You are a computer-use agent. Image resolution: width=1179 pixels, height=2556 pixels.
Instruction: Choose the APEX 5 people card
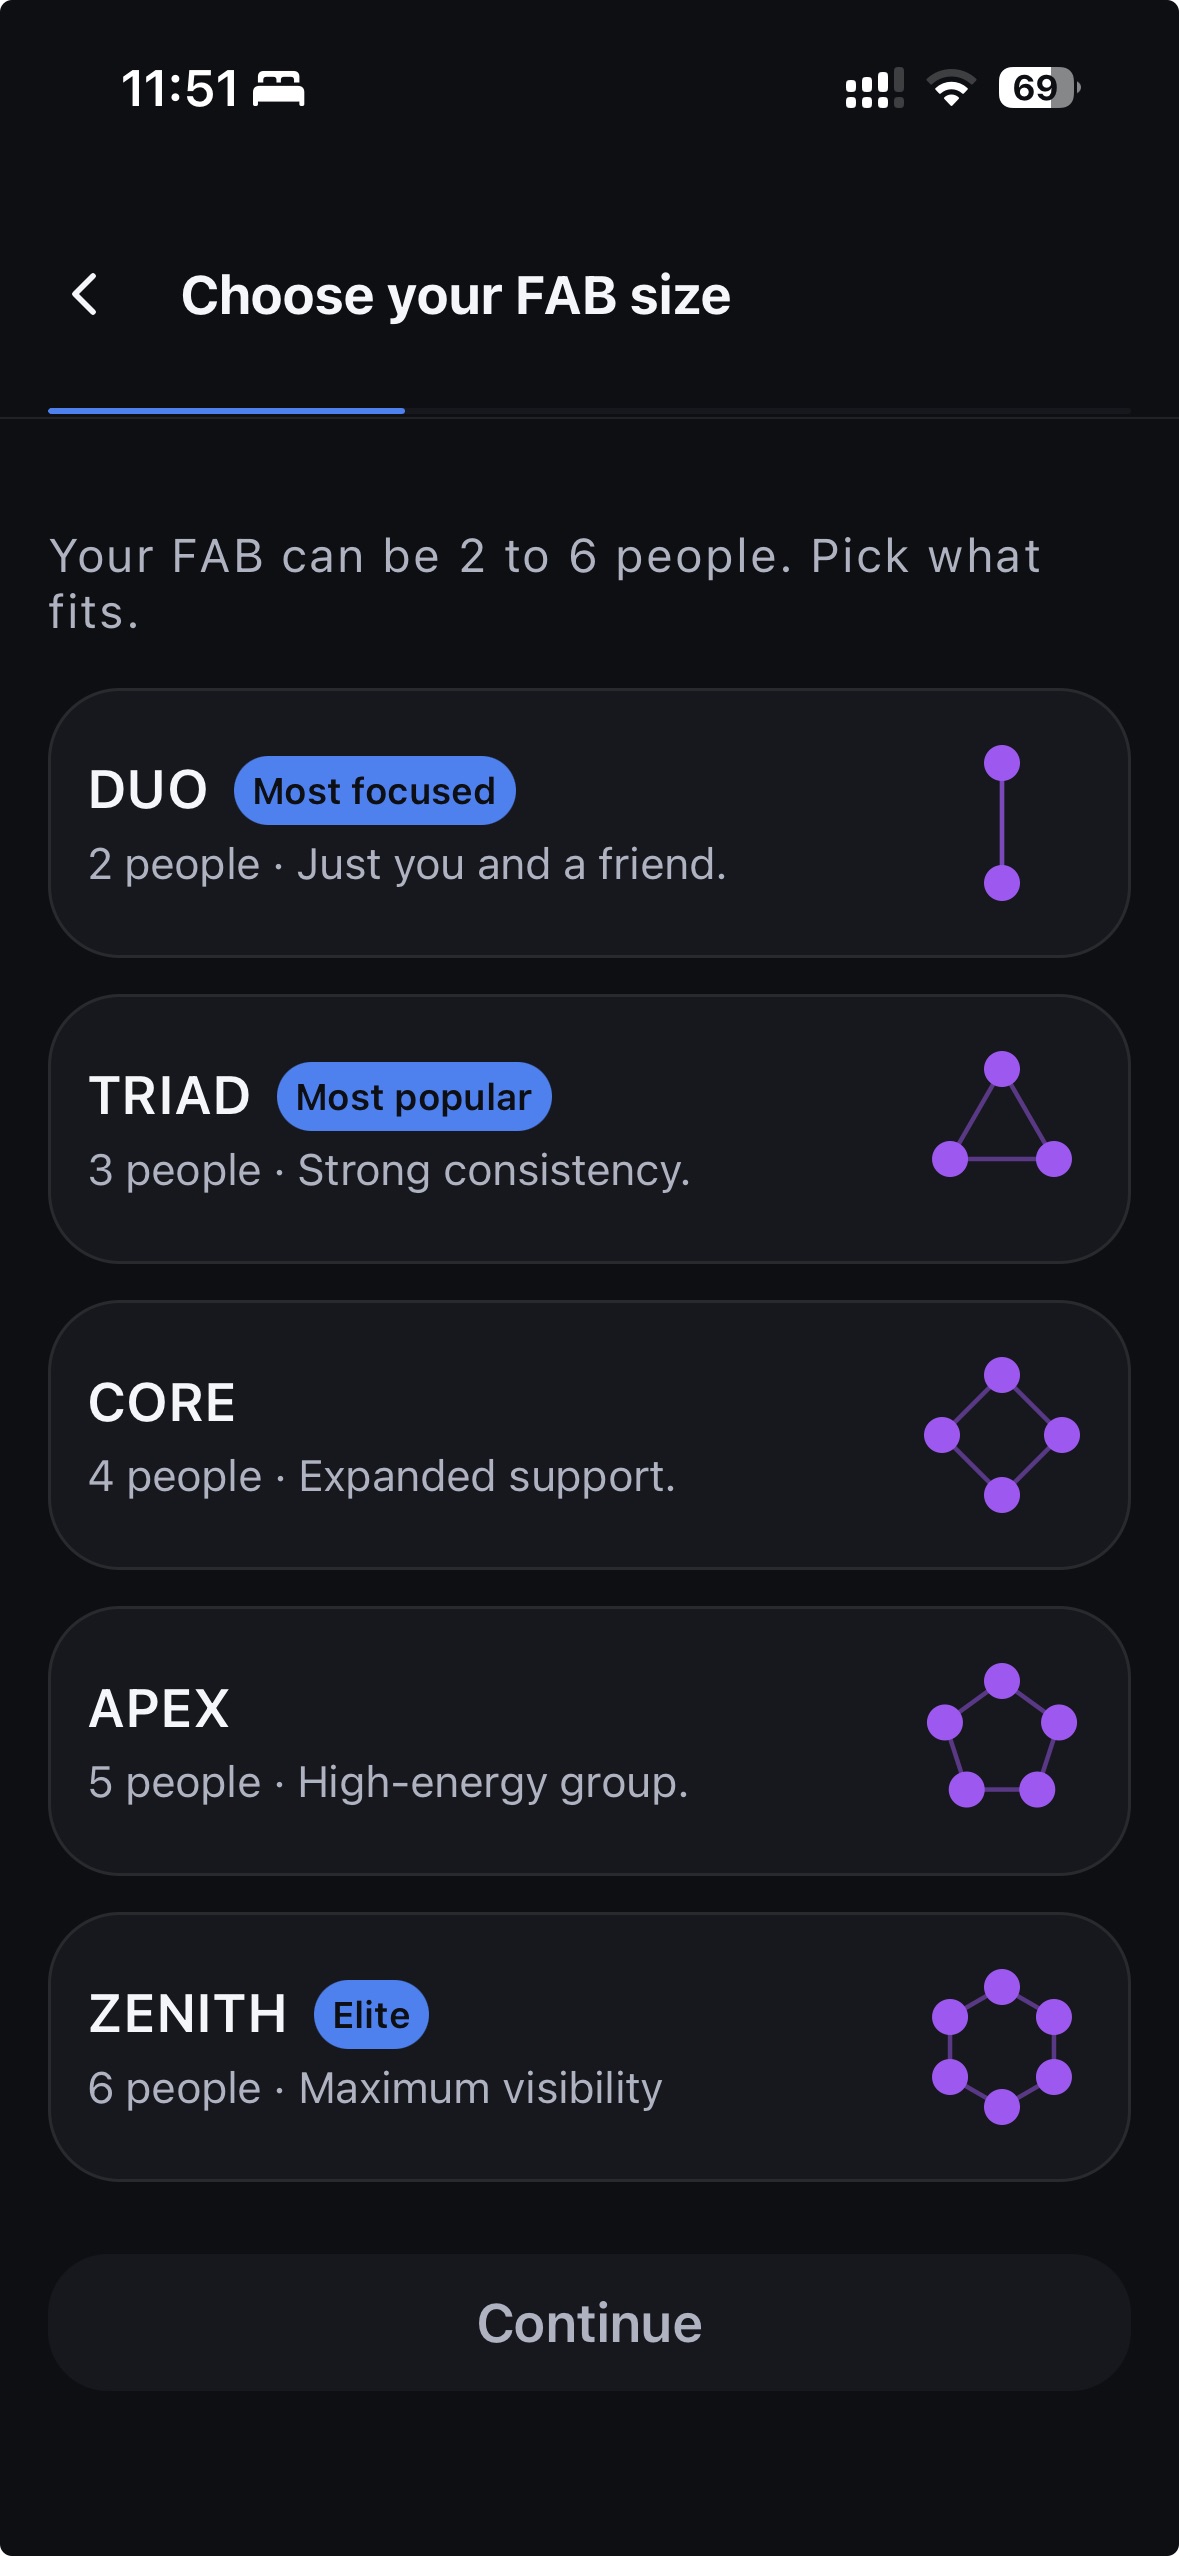pos(589,1741)
